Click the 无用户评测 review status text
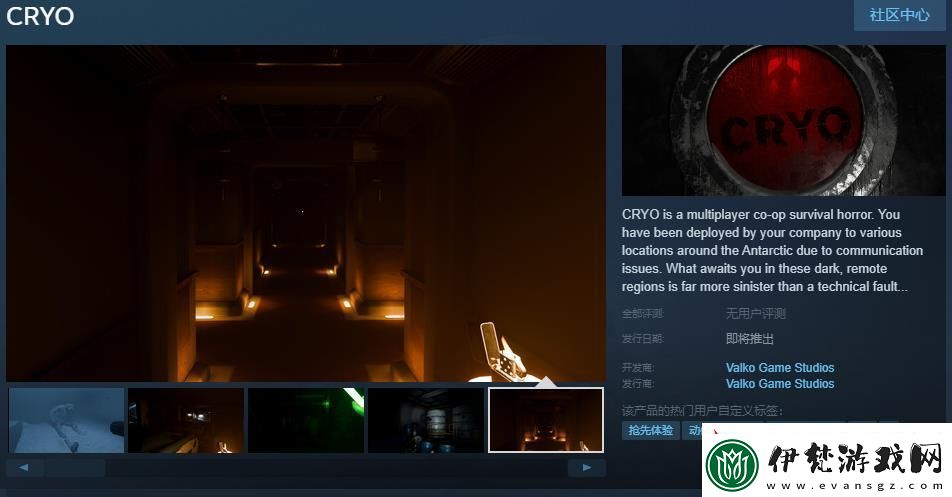The image size is (952, 497). (755, 314)
